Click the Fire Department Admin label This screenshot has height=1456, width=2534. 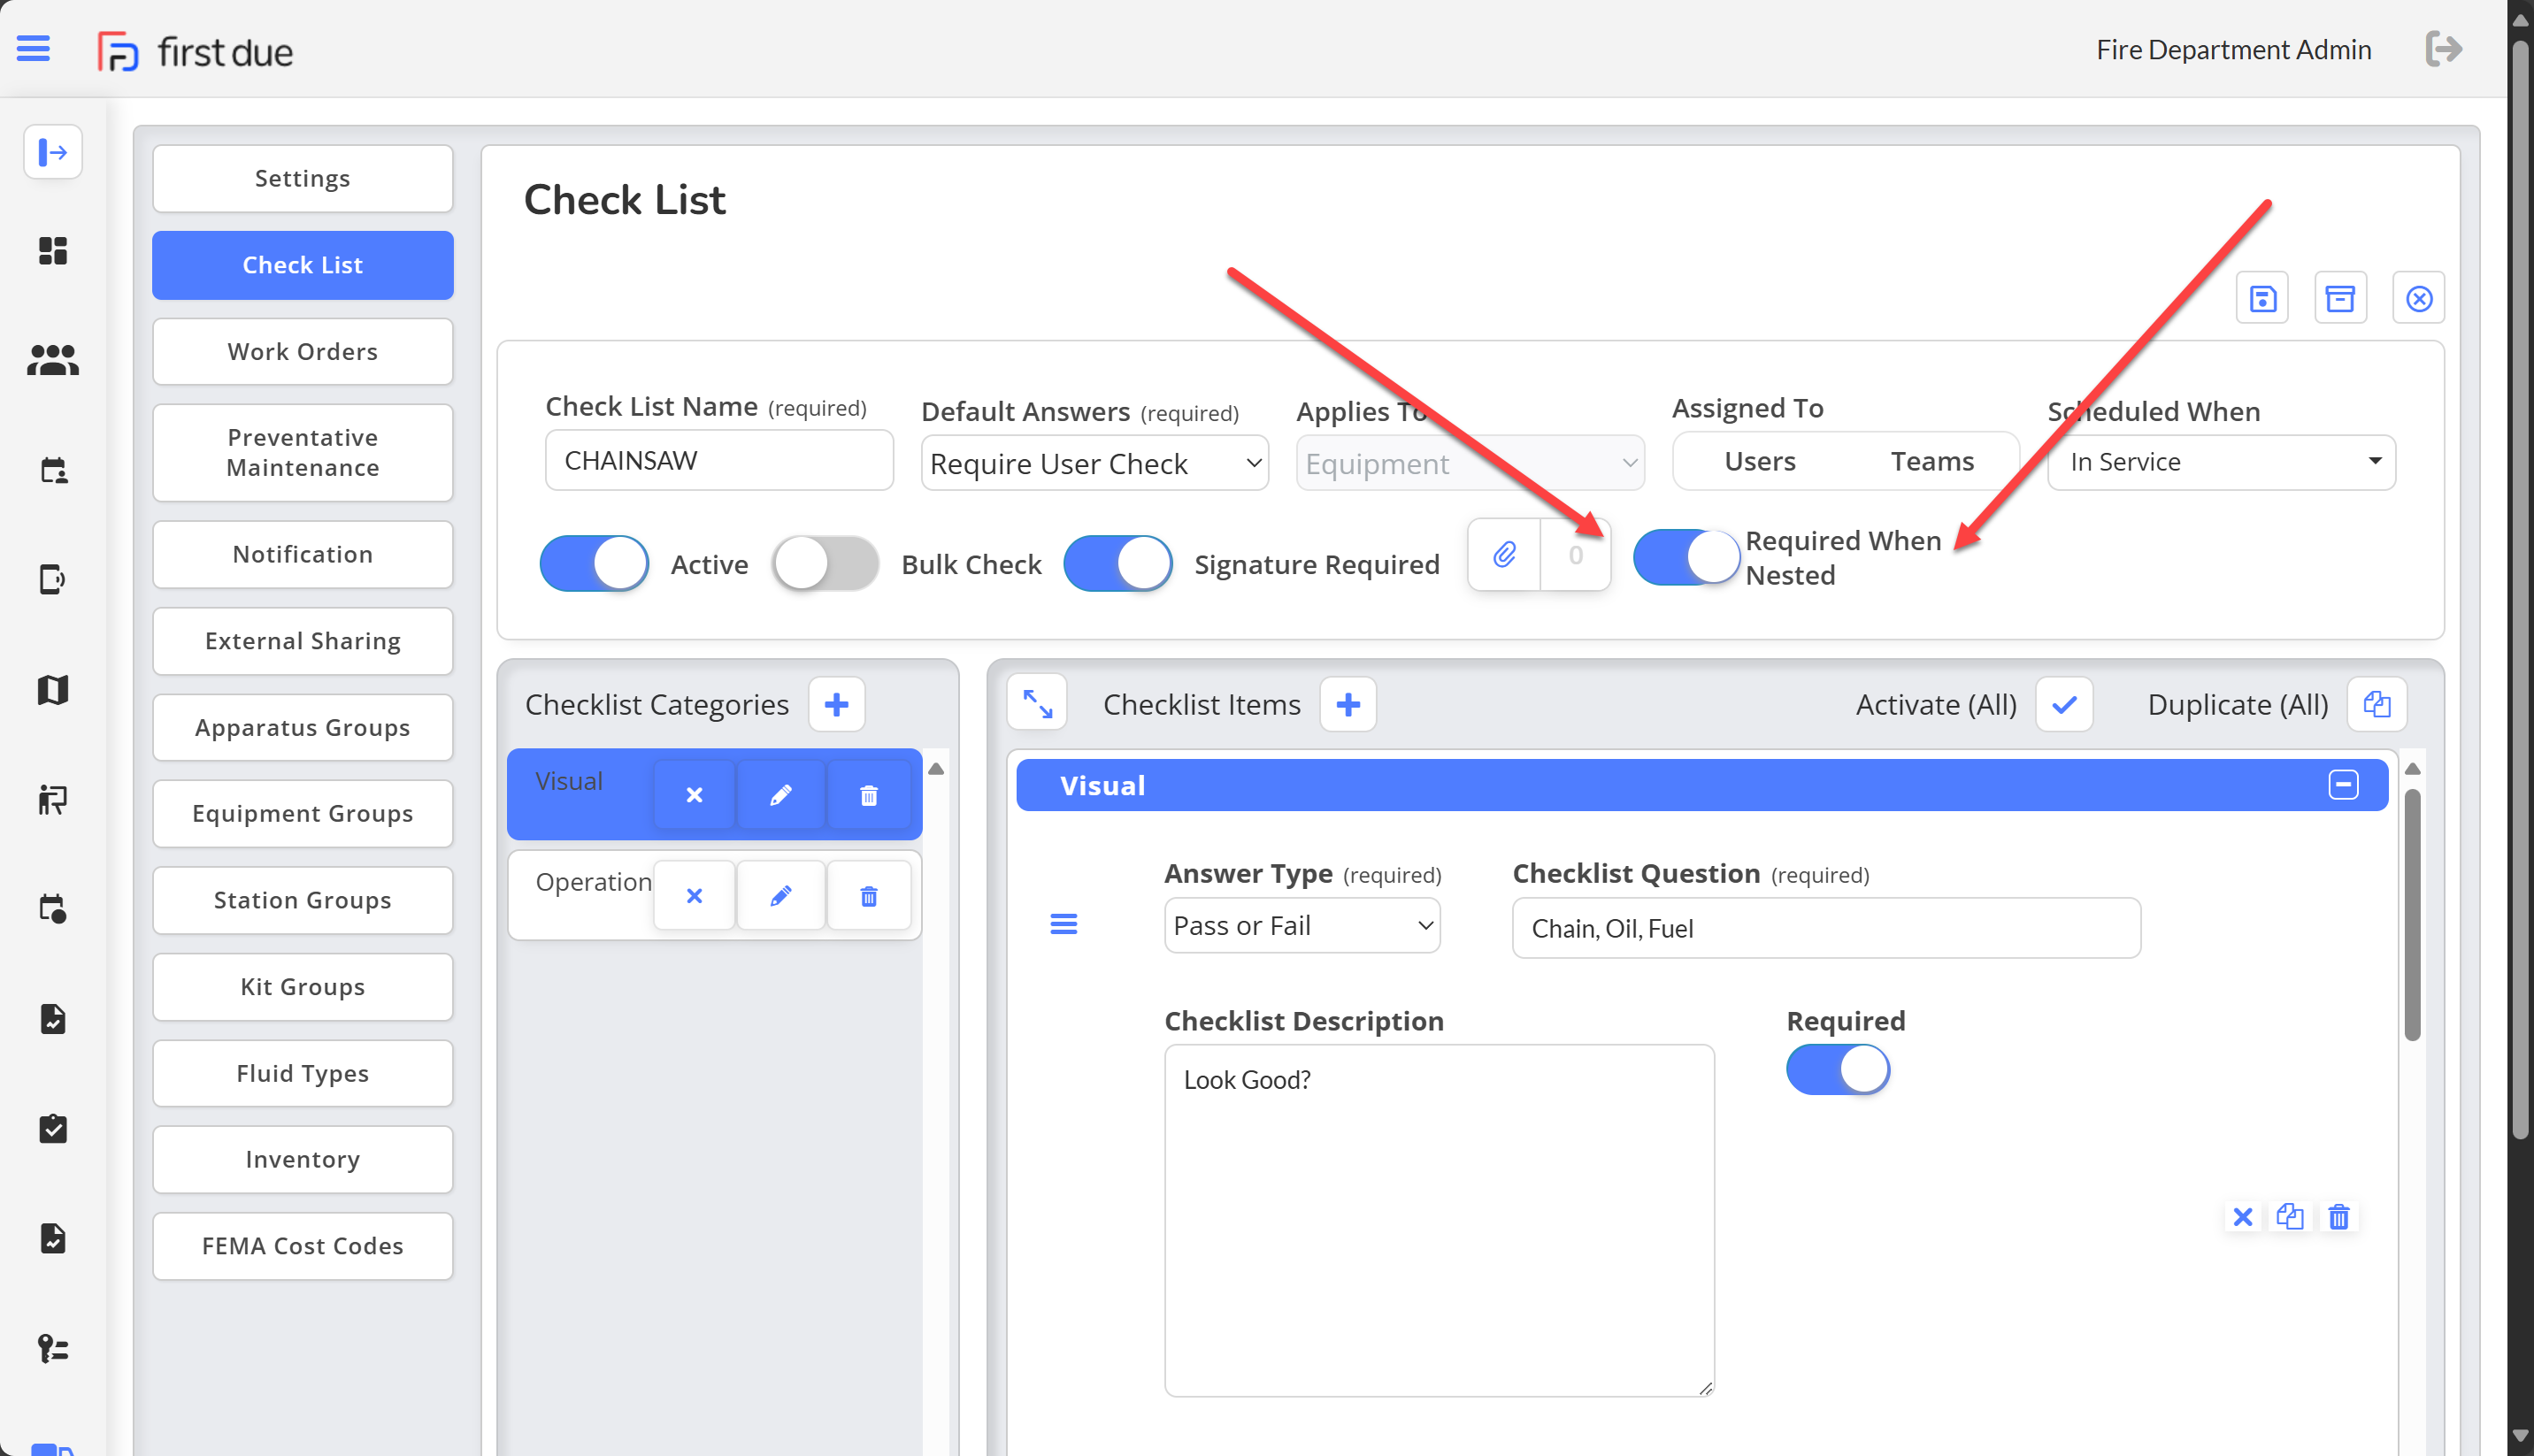point(2233,50)
